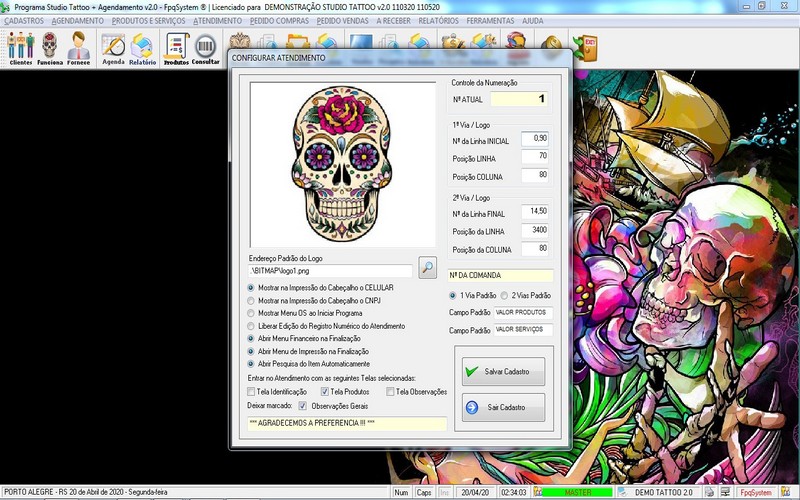The height and width of the screenshot is (500, 800).
Task: Click the printer icon in status bar
Action: 710,492
